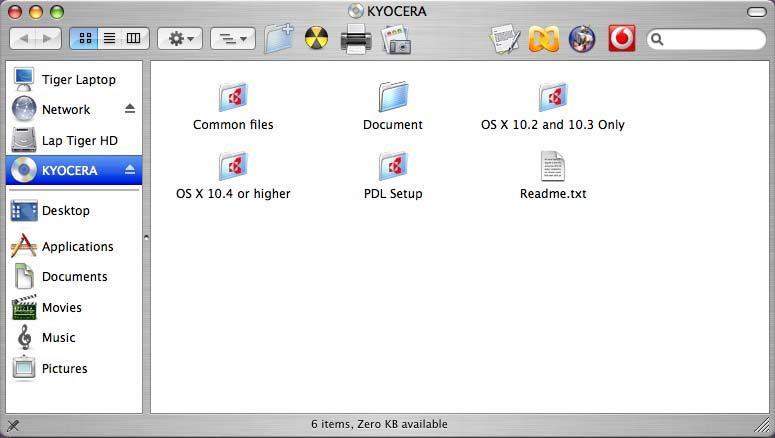Select KYOCERA disc in the sidebar
The image size is (775, 438).
click(74, 170)
